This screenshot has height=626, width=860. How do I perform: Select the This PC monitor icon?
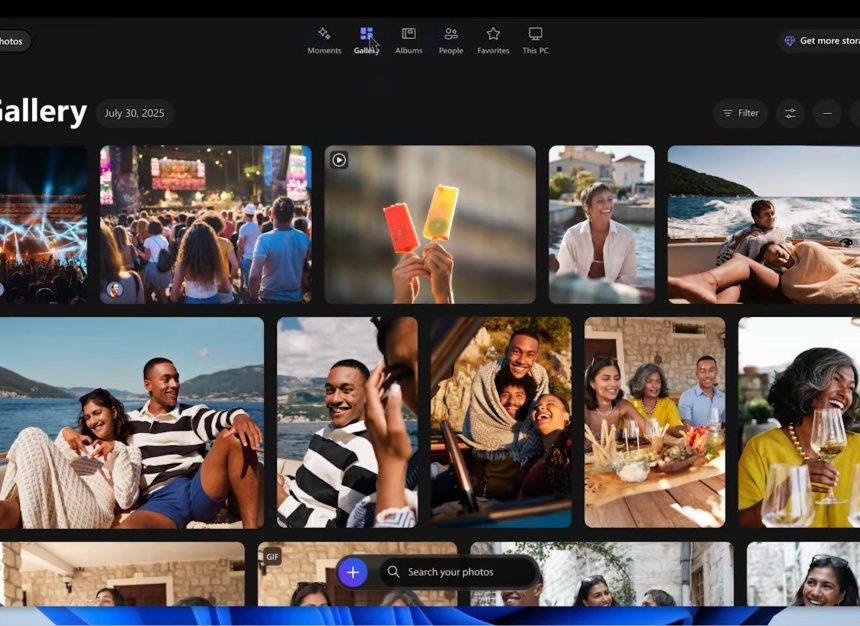point(536,33)
